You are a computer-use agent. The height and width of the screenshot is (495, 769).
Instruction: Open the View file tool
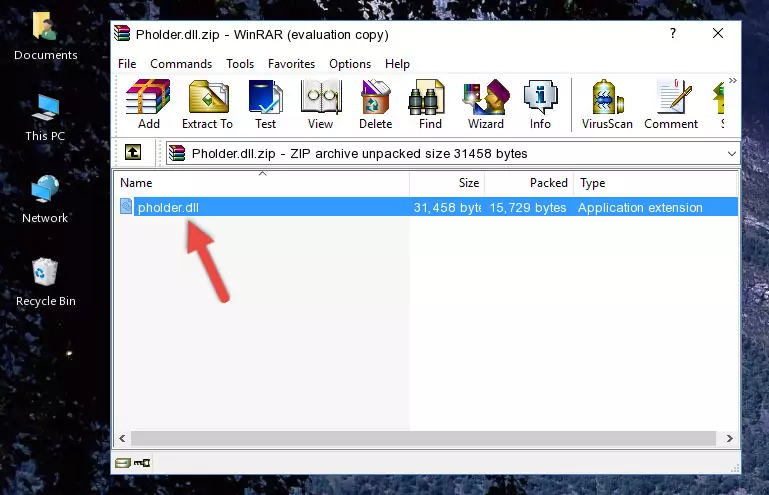click(x=321, y=104)
